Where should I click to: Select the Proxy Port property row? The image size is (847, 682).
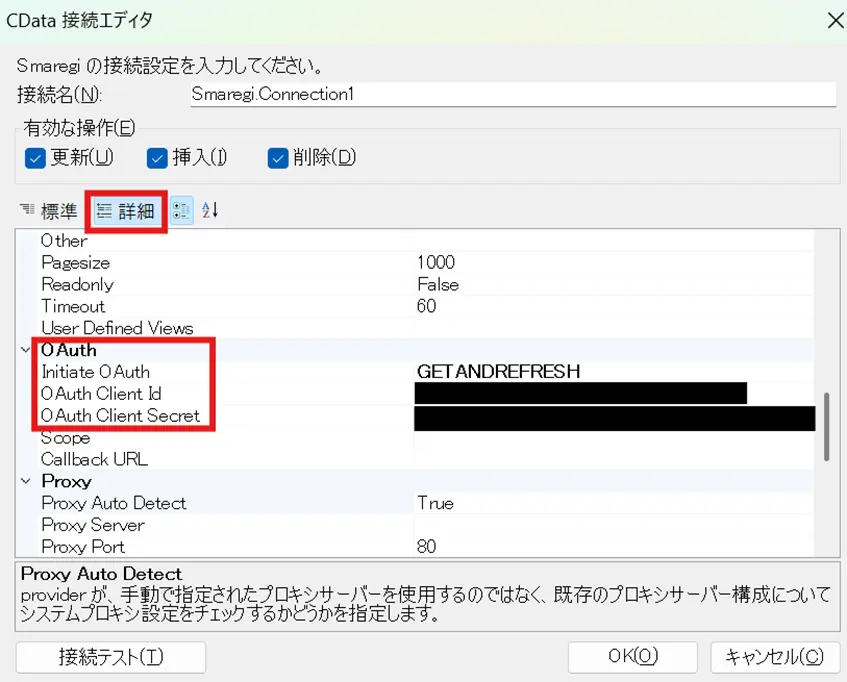[427, 546]
